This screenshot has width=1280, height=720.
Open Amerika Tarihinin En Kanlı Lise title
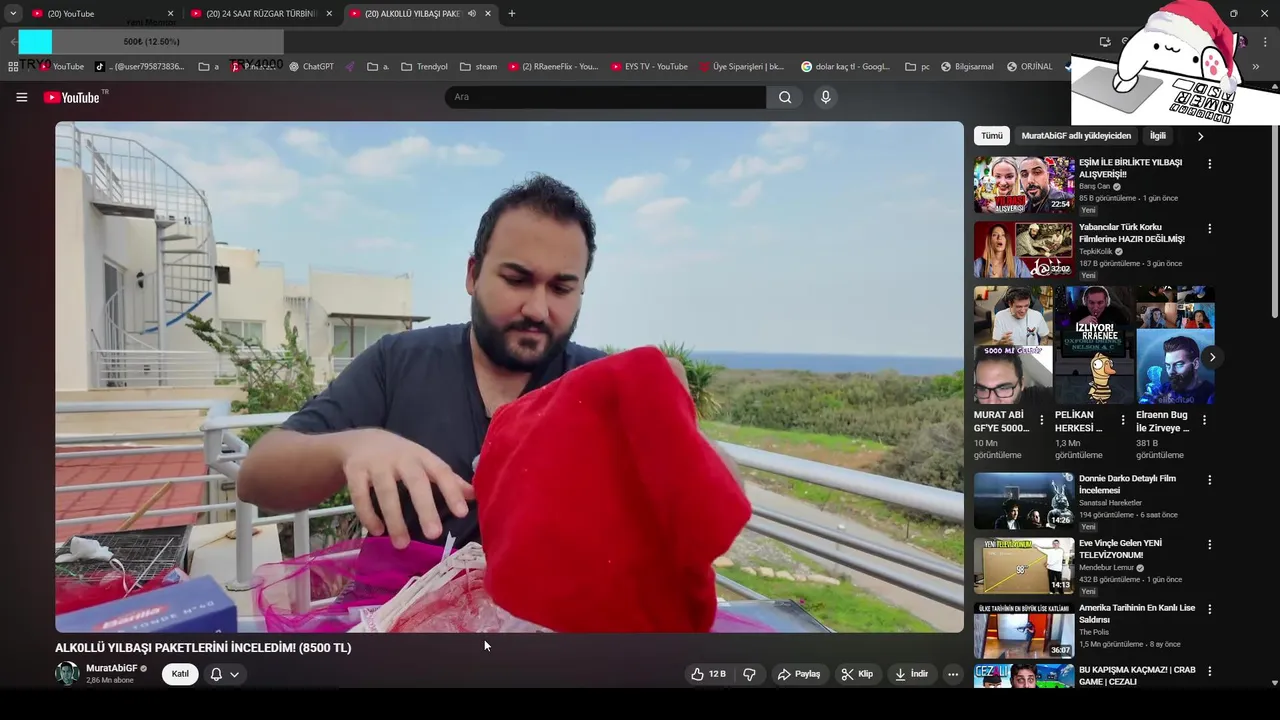tap(1137, 614)
